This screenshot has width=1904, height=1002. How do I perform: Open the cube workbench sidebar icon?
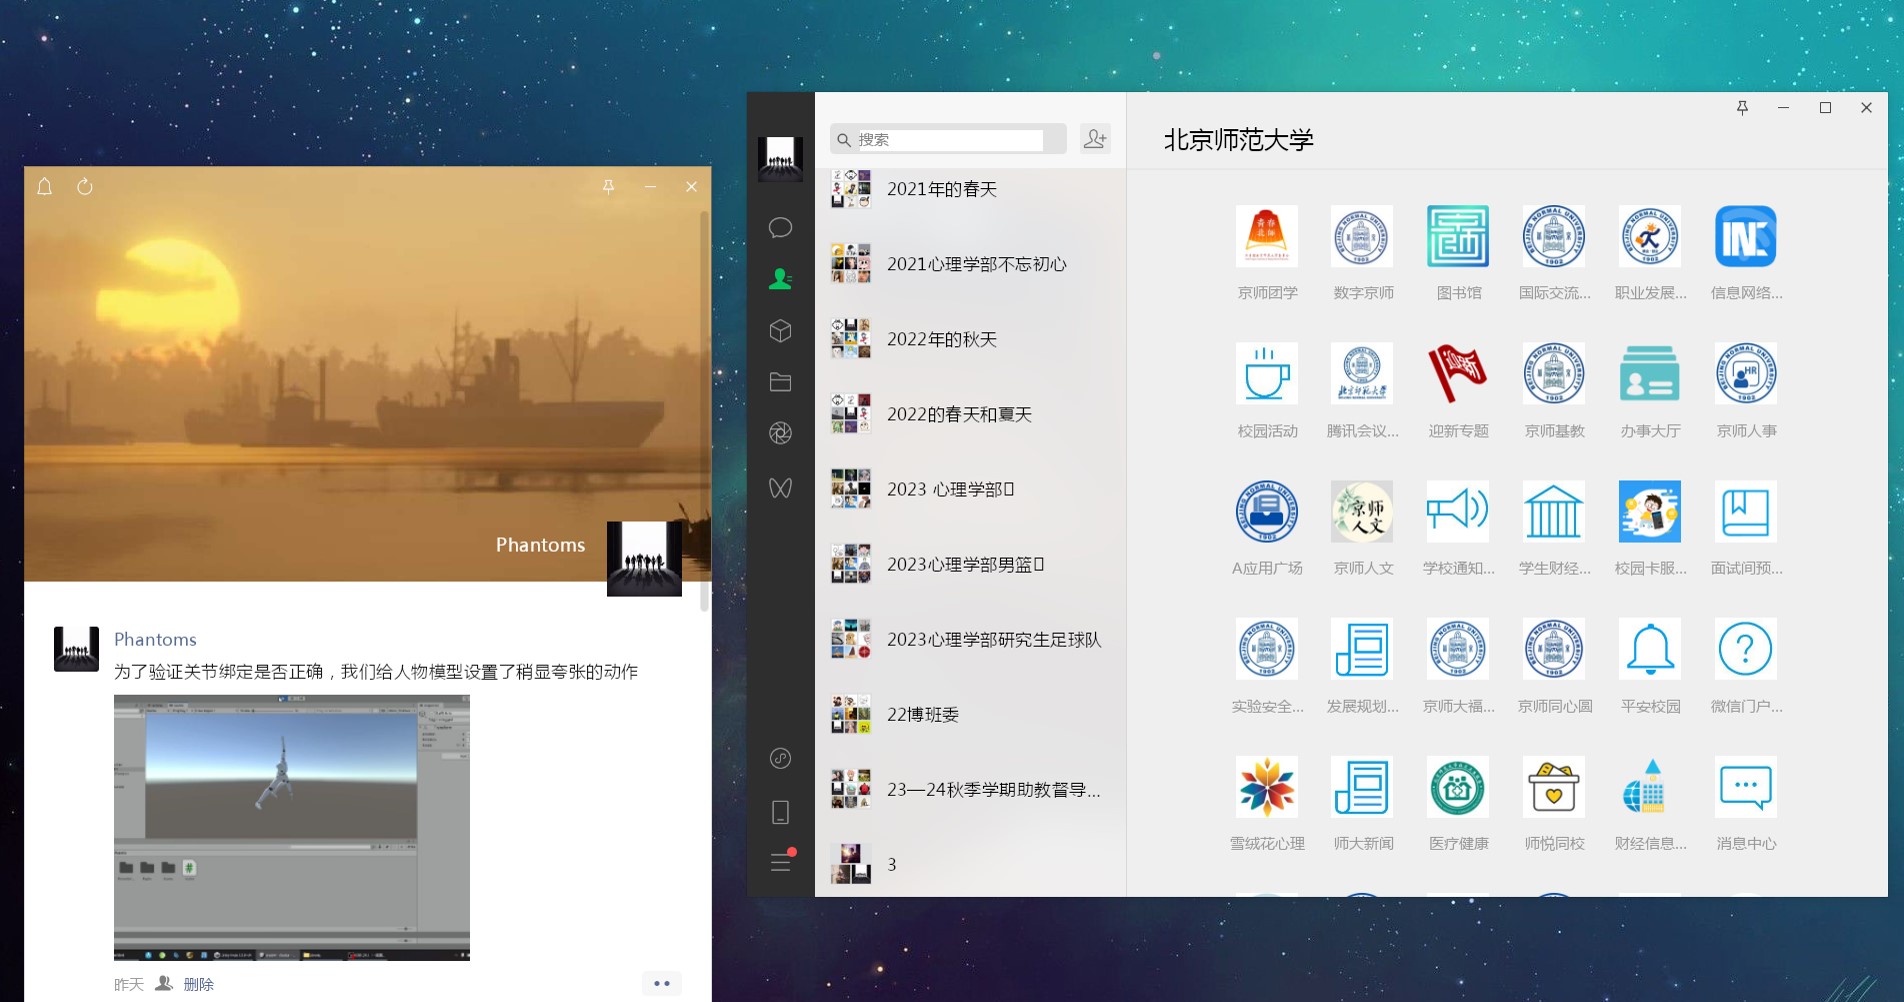[780, 331]
